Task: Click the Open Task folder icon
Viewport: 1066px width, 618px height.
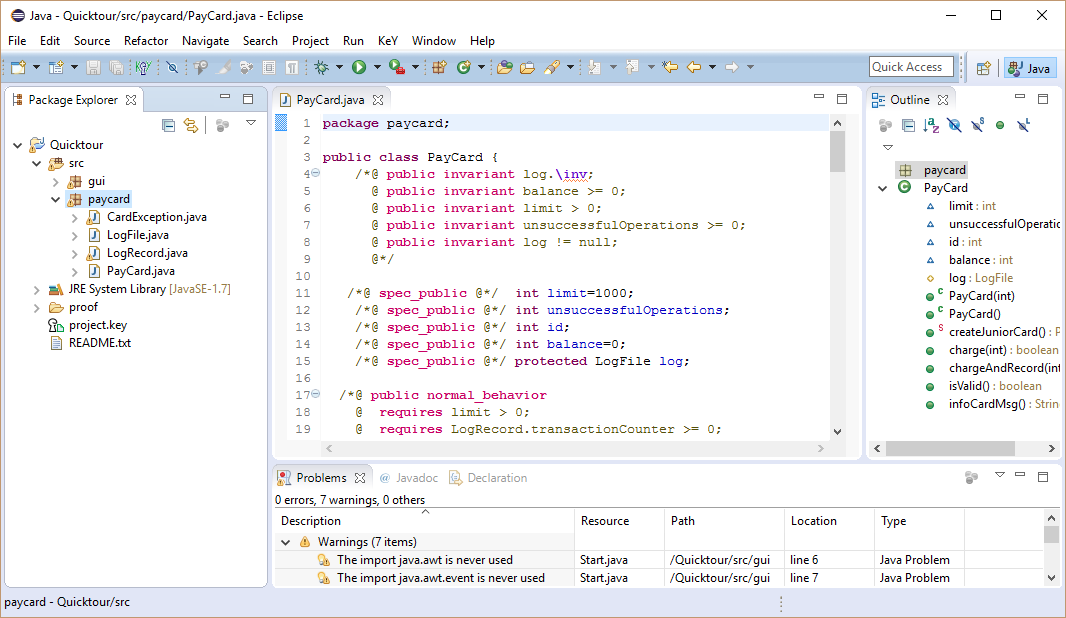Action: (x=527, y=67)
